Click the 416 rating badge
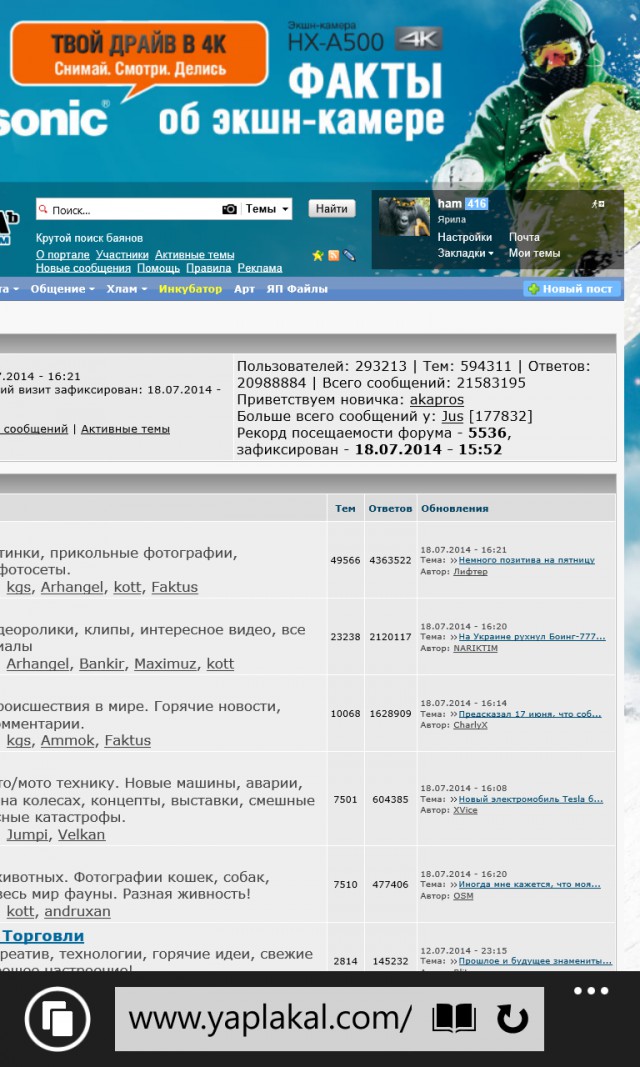The height and width of the screenshot is (1067, 640). click(x=476, y=203)
